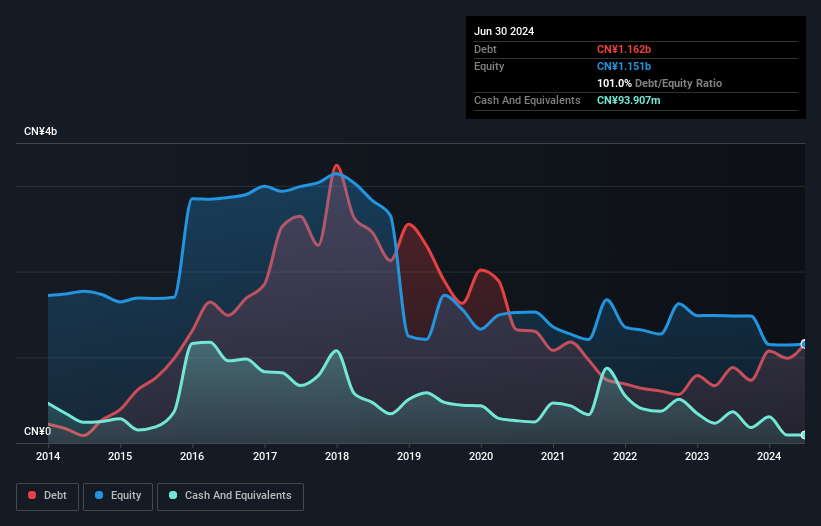Click the Debt label in tooltip
The width and height of the screenshot is (821, 526).
click(x=485, y=49)
